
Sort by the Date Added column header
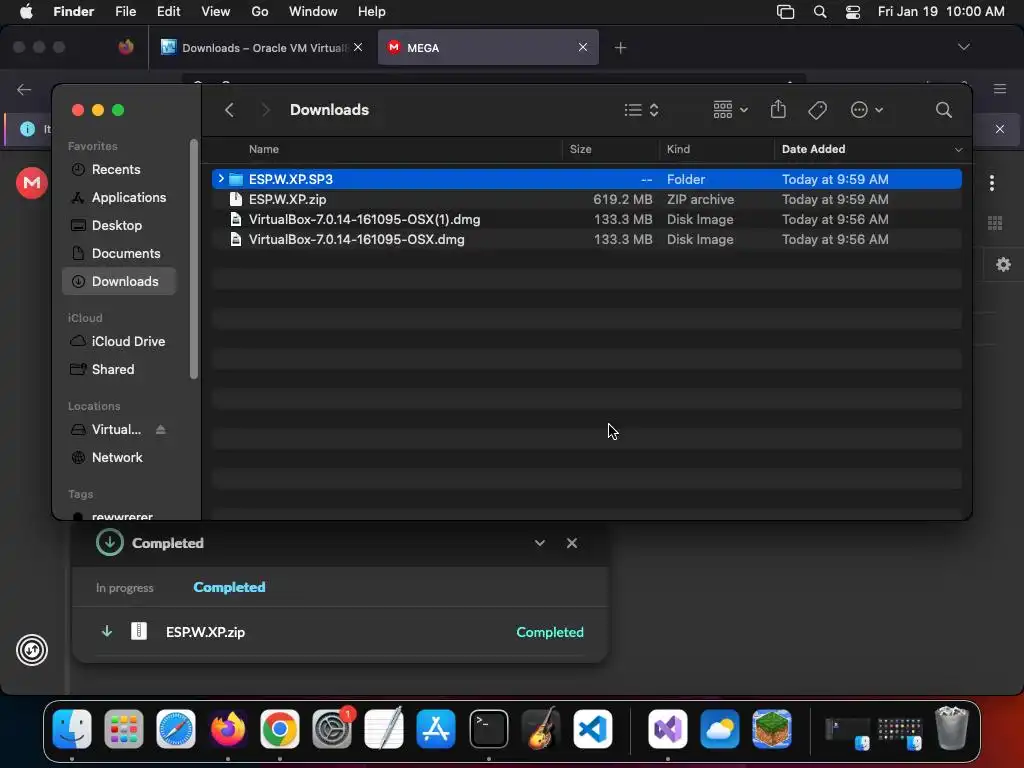(x=813, y=149)
